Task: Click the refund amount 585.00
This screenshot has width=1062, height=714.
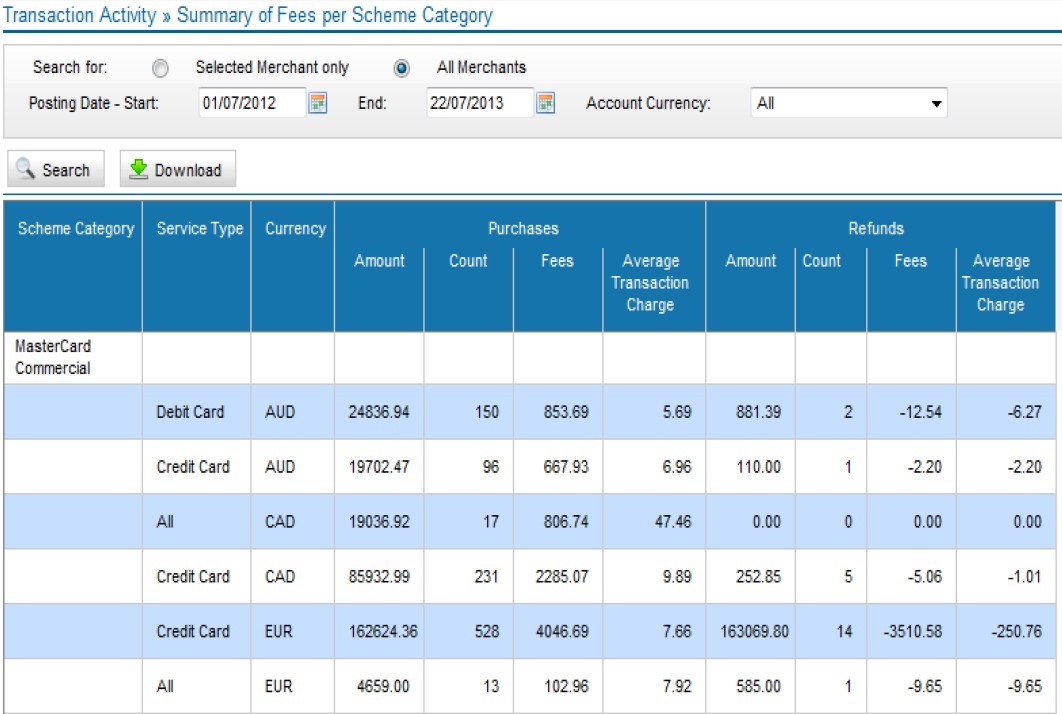Action: [758, 686]
